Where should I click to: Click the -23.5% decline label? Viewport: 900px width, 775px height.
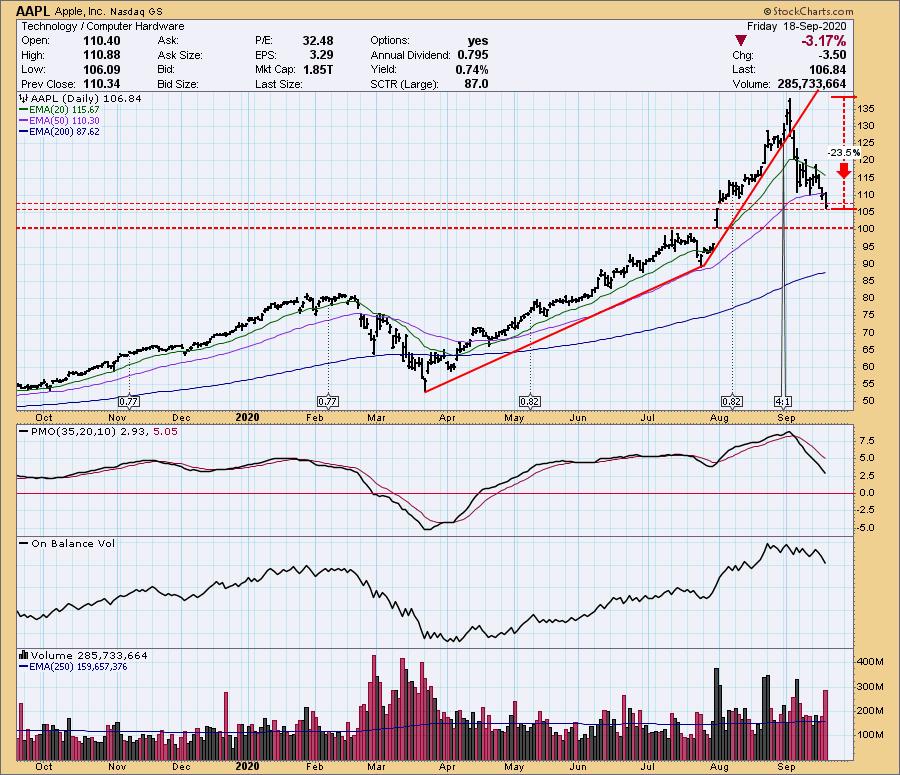click(x=844, y=153)
